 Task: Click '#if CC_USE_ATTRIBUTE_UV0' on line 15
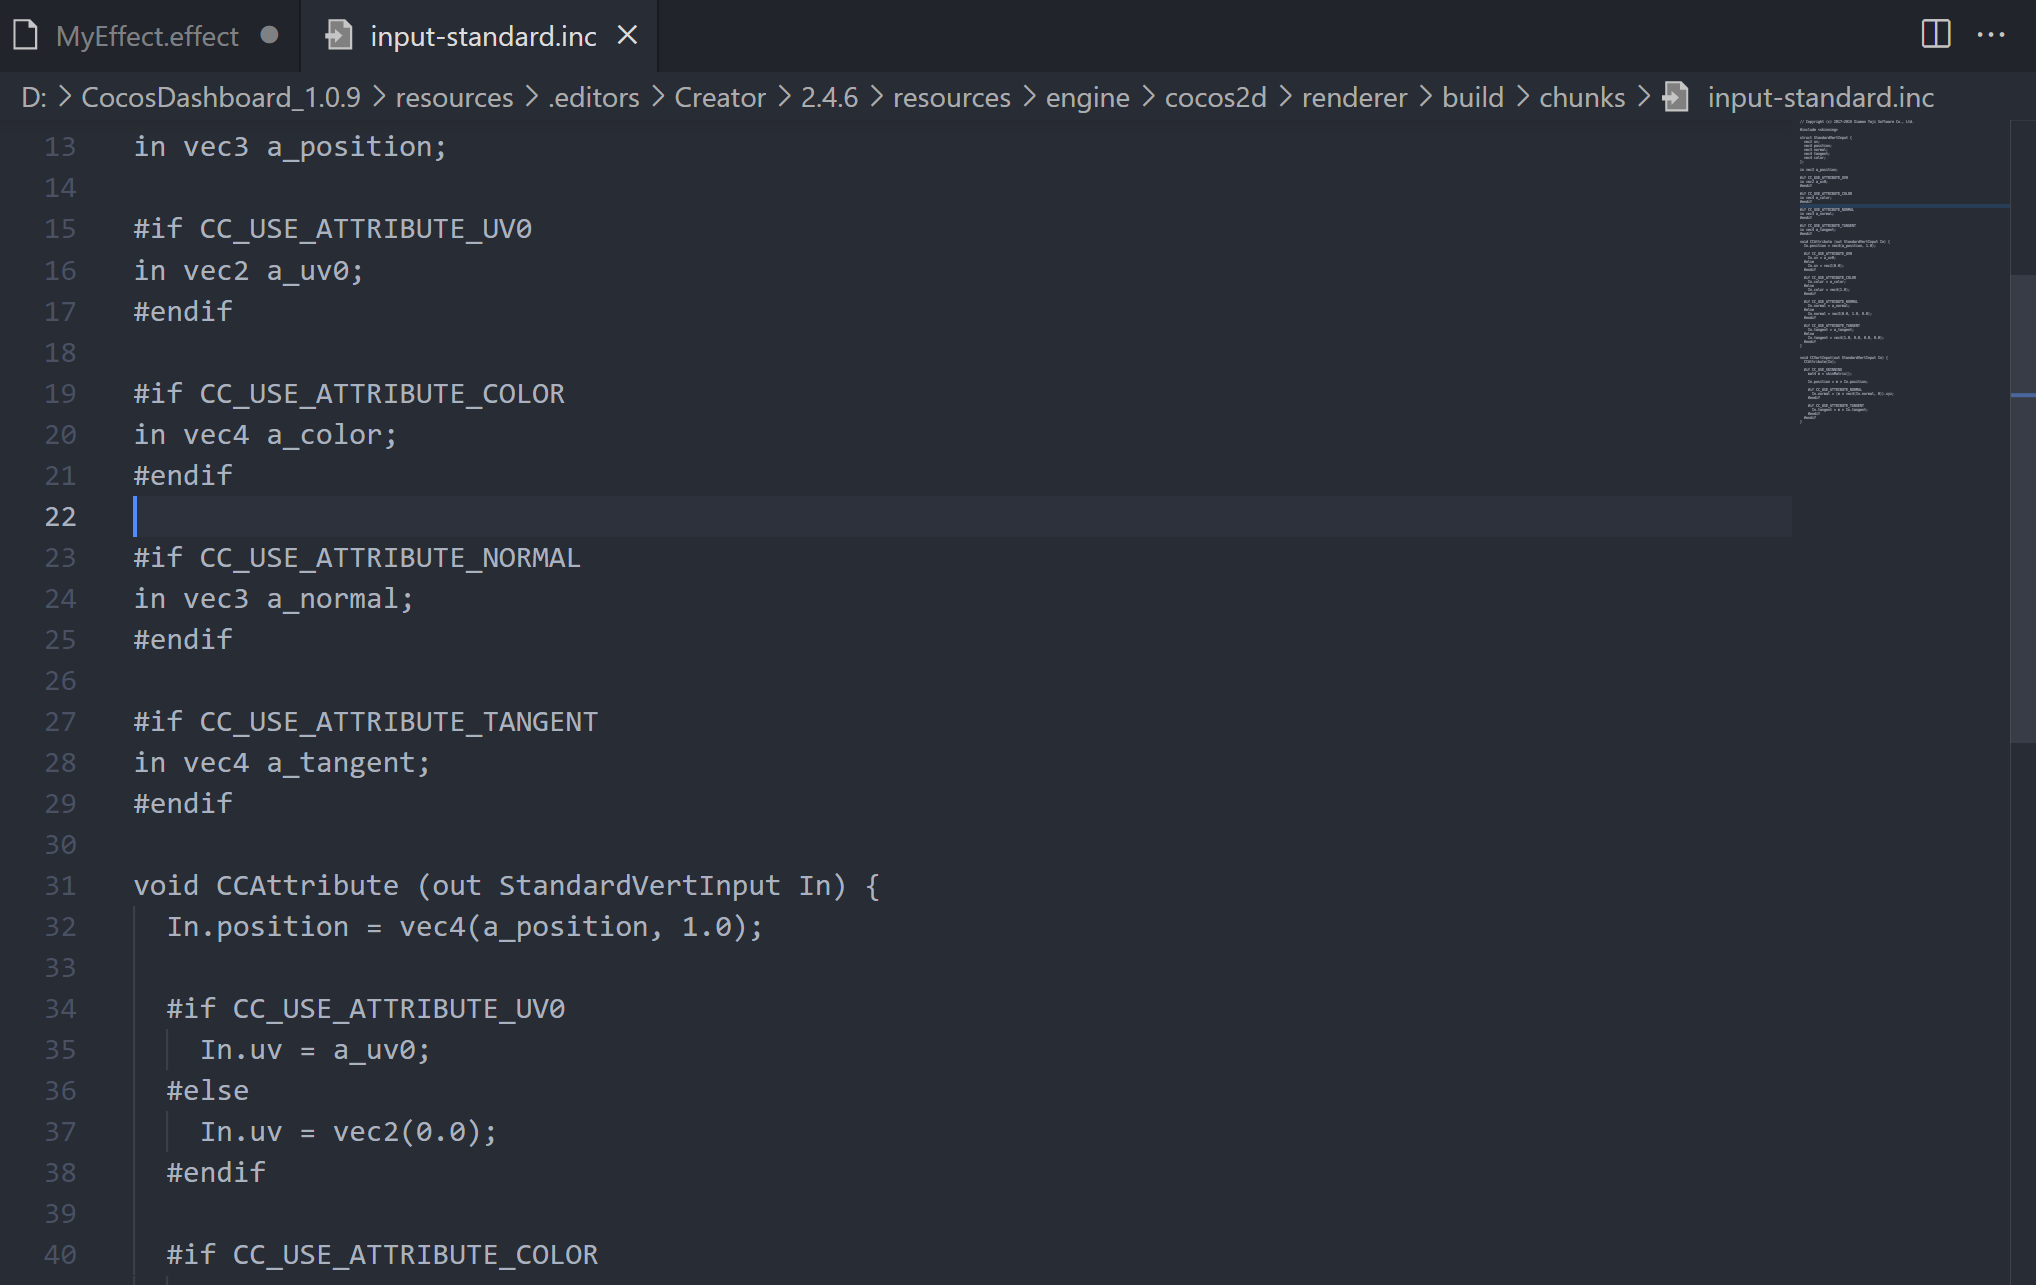point(333,228)
